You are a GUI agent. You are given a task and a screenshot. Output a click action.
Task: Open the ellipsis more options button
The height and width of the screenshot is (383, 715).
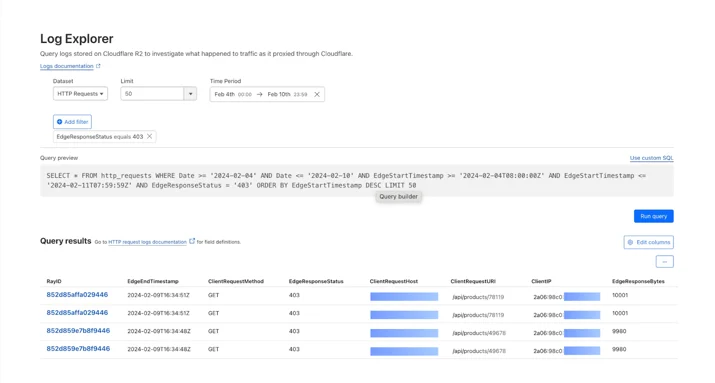click(664, 262)
